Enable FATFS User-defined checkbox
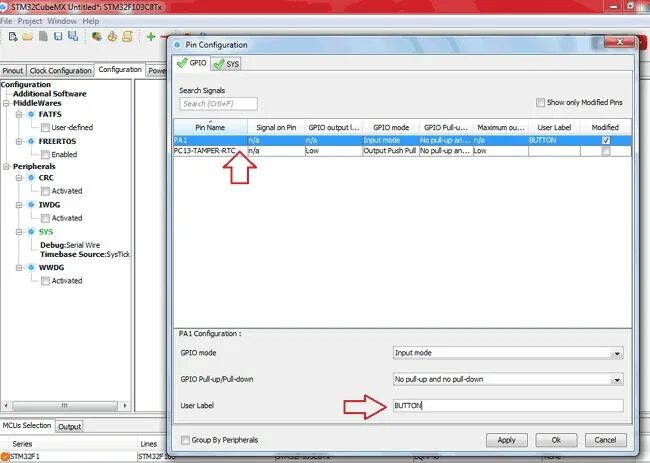This screenshot has height=463, width=650. (x=45, y=127)
